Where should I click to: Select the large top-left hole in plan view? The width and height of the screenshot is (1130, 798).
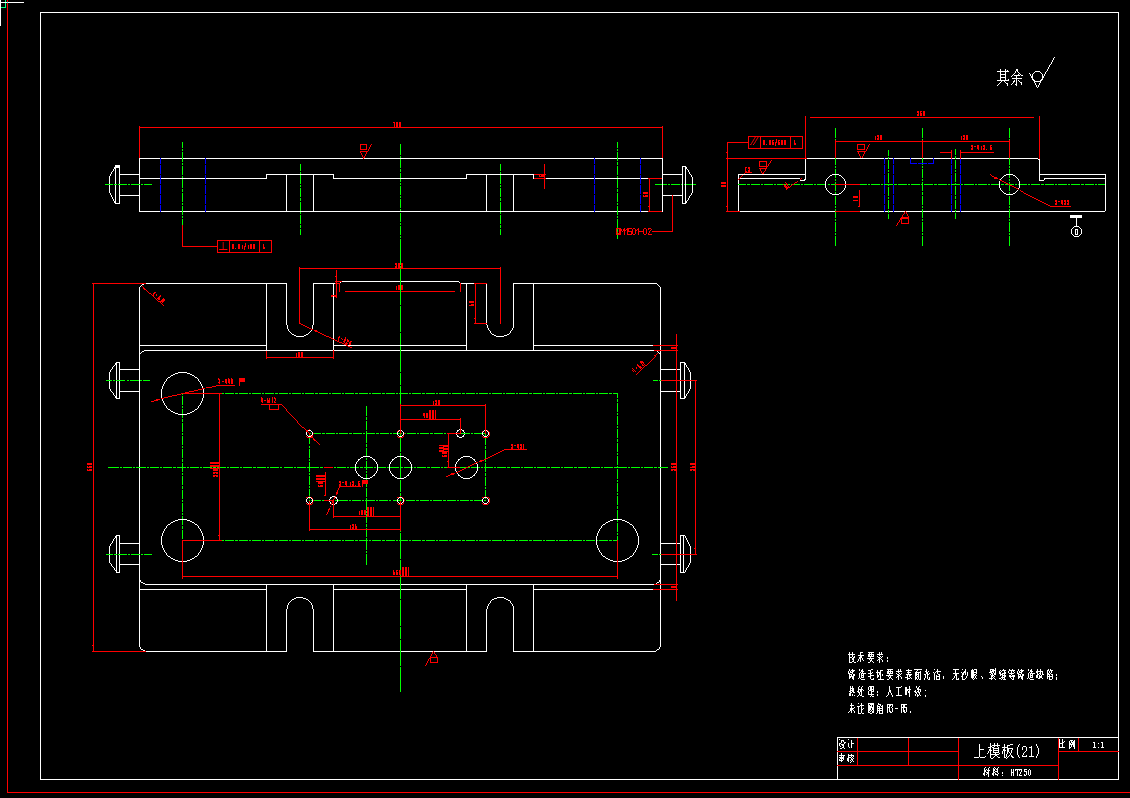[x=182, y=394]
